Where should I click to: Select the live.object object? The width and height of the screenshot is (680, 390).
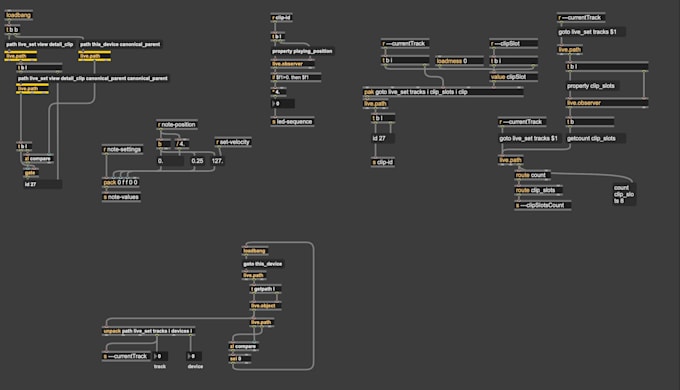(x=265, y=306)
